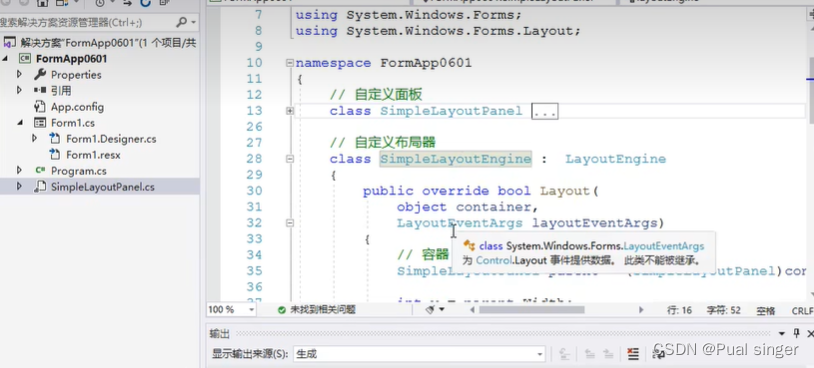Collapse the namespace FormApp0601 code block
This screenshot has width=814, height=368.
(x=290, y=63)
